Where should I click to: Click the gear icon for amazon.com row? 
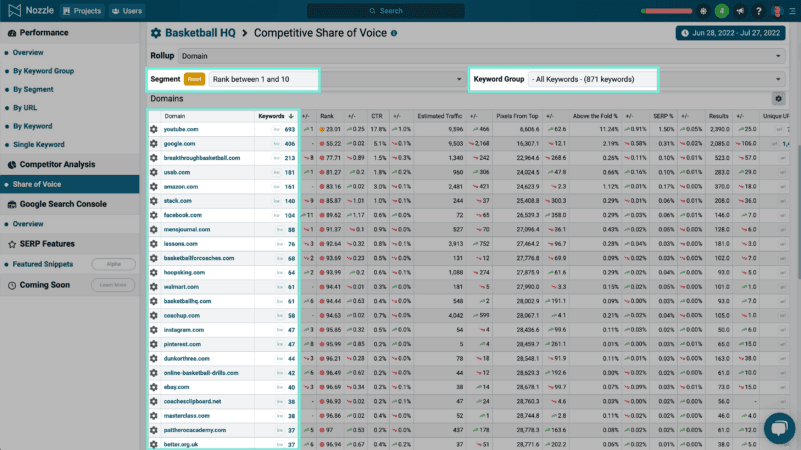point(154,187)
